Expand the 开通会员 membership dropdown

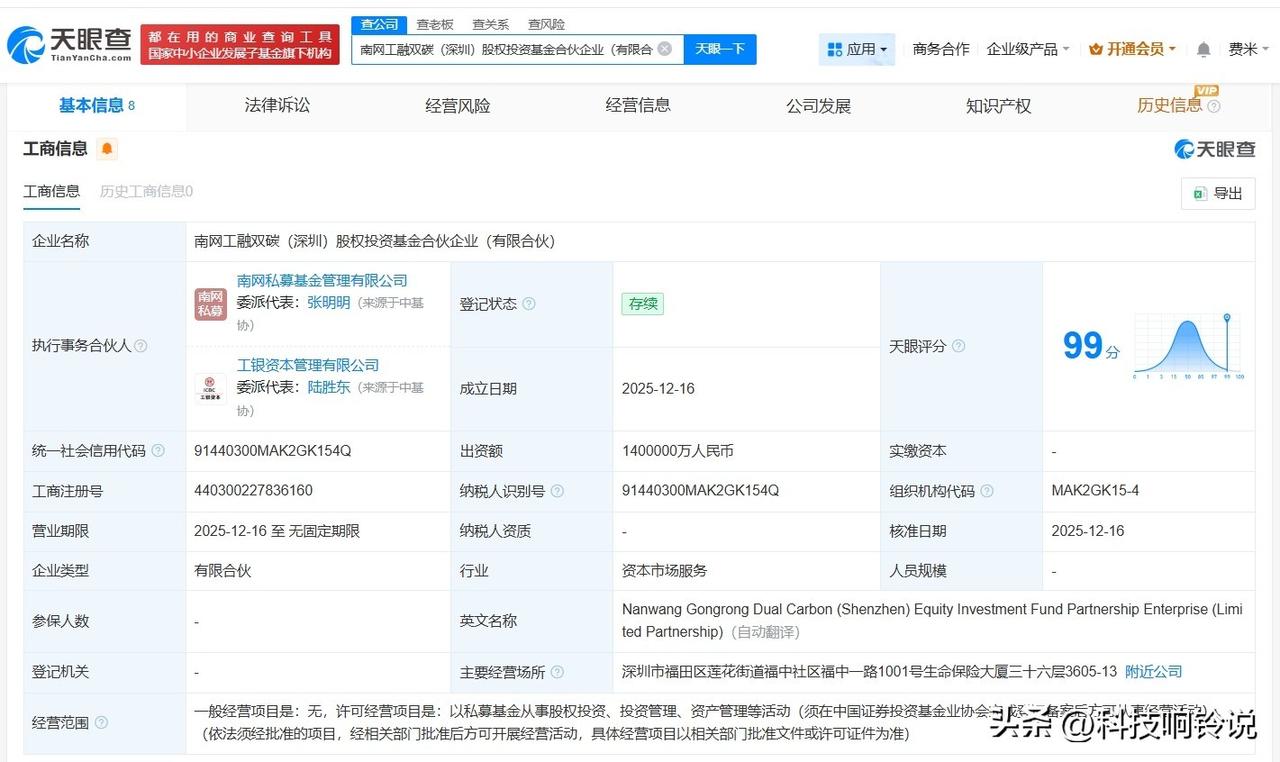(x=1132, y=49)
